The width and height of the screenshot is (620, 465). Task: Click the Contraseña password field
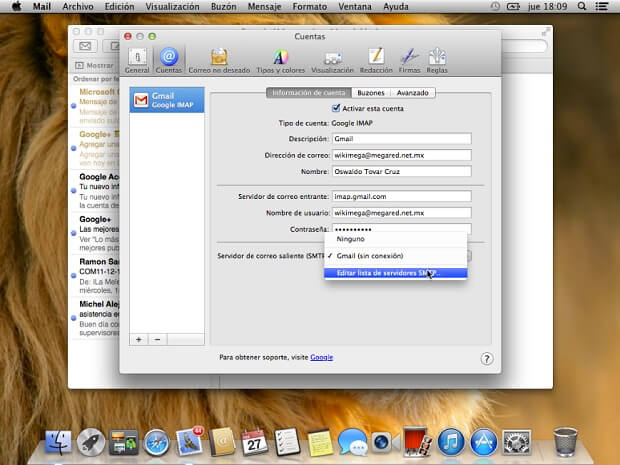click(x=402, y=228)
